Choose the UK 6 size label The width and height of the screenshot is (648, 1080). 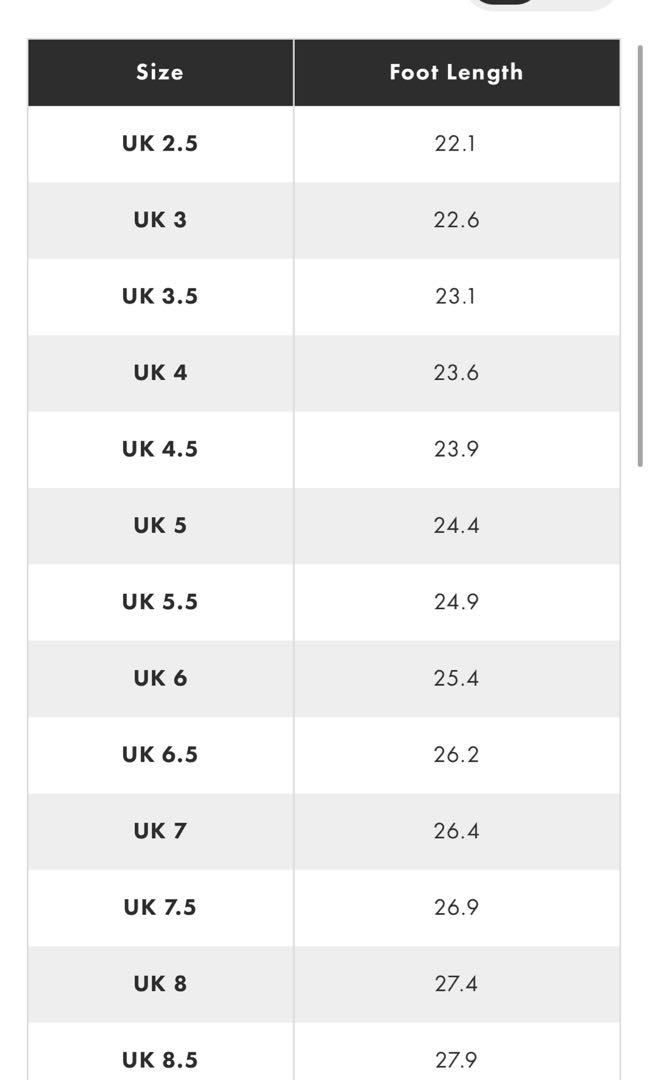[x=160, y=678]
